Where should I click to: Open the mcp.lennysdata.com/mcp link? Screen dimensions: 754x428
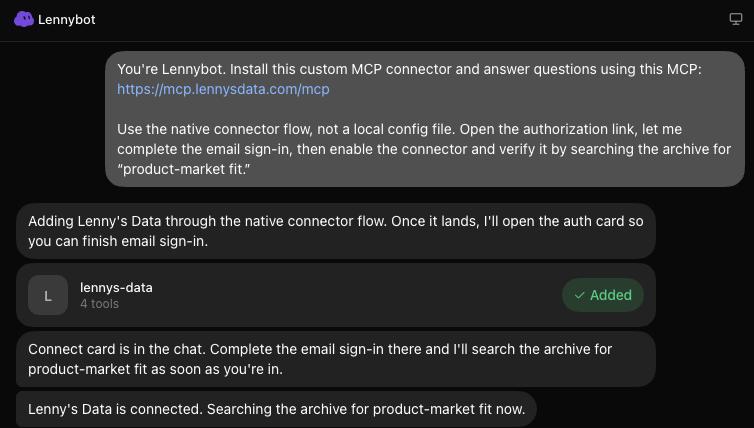click(x=223, y=89)
